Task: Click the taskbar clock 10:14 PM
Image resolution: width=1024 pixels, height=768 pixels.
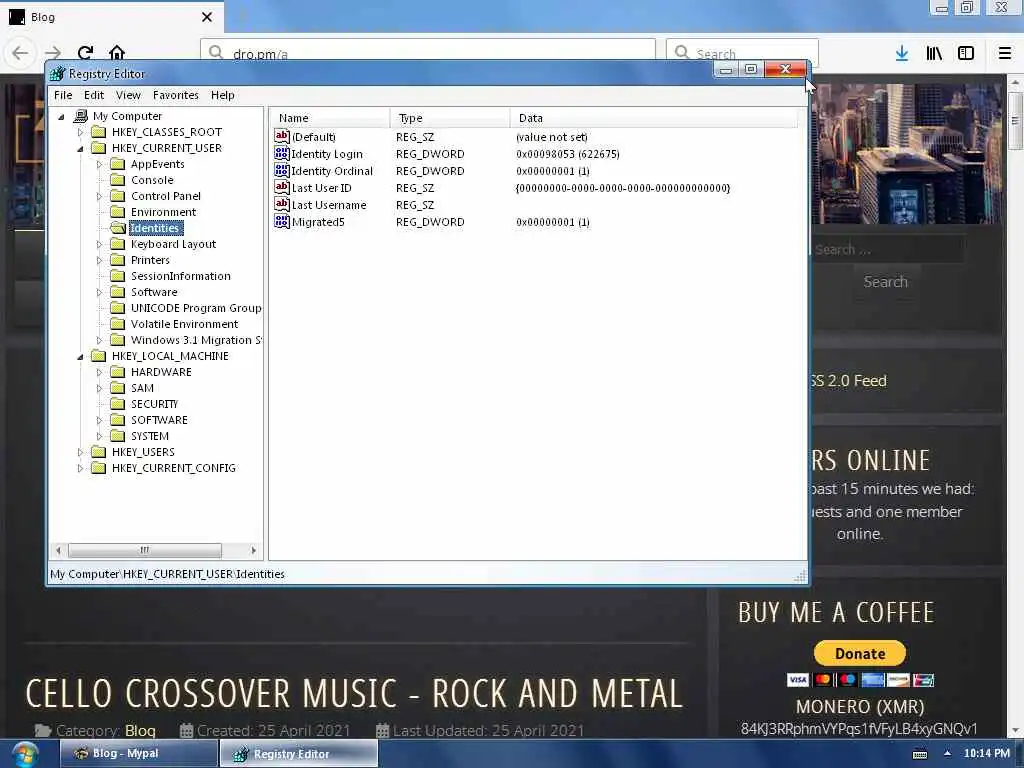Action: [x=987, y=754]
